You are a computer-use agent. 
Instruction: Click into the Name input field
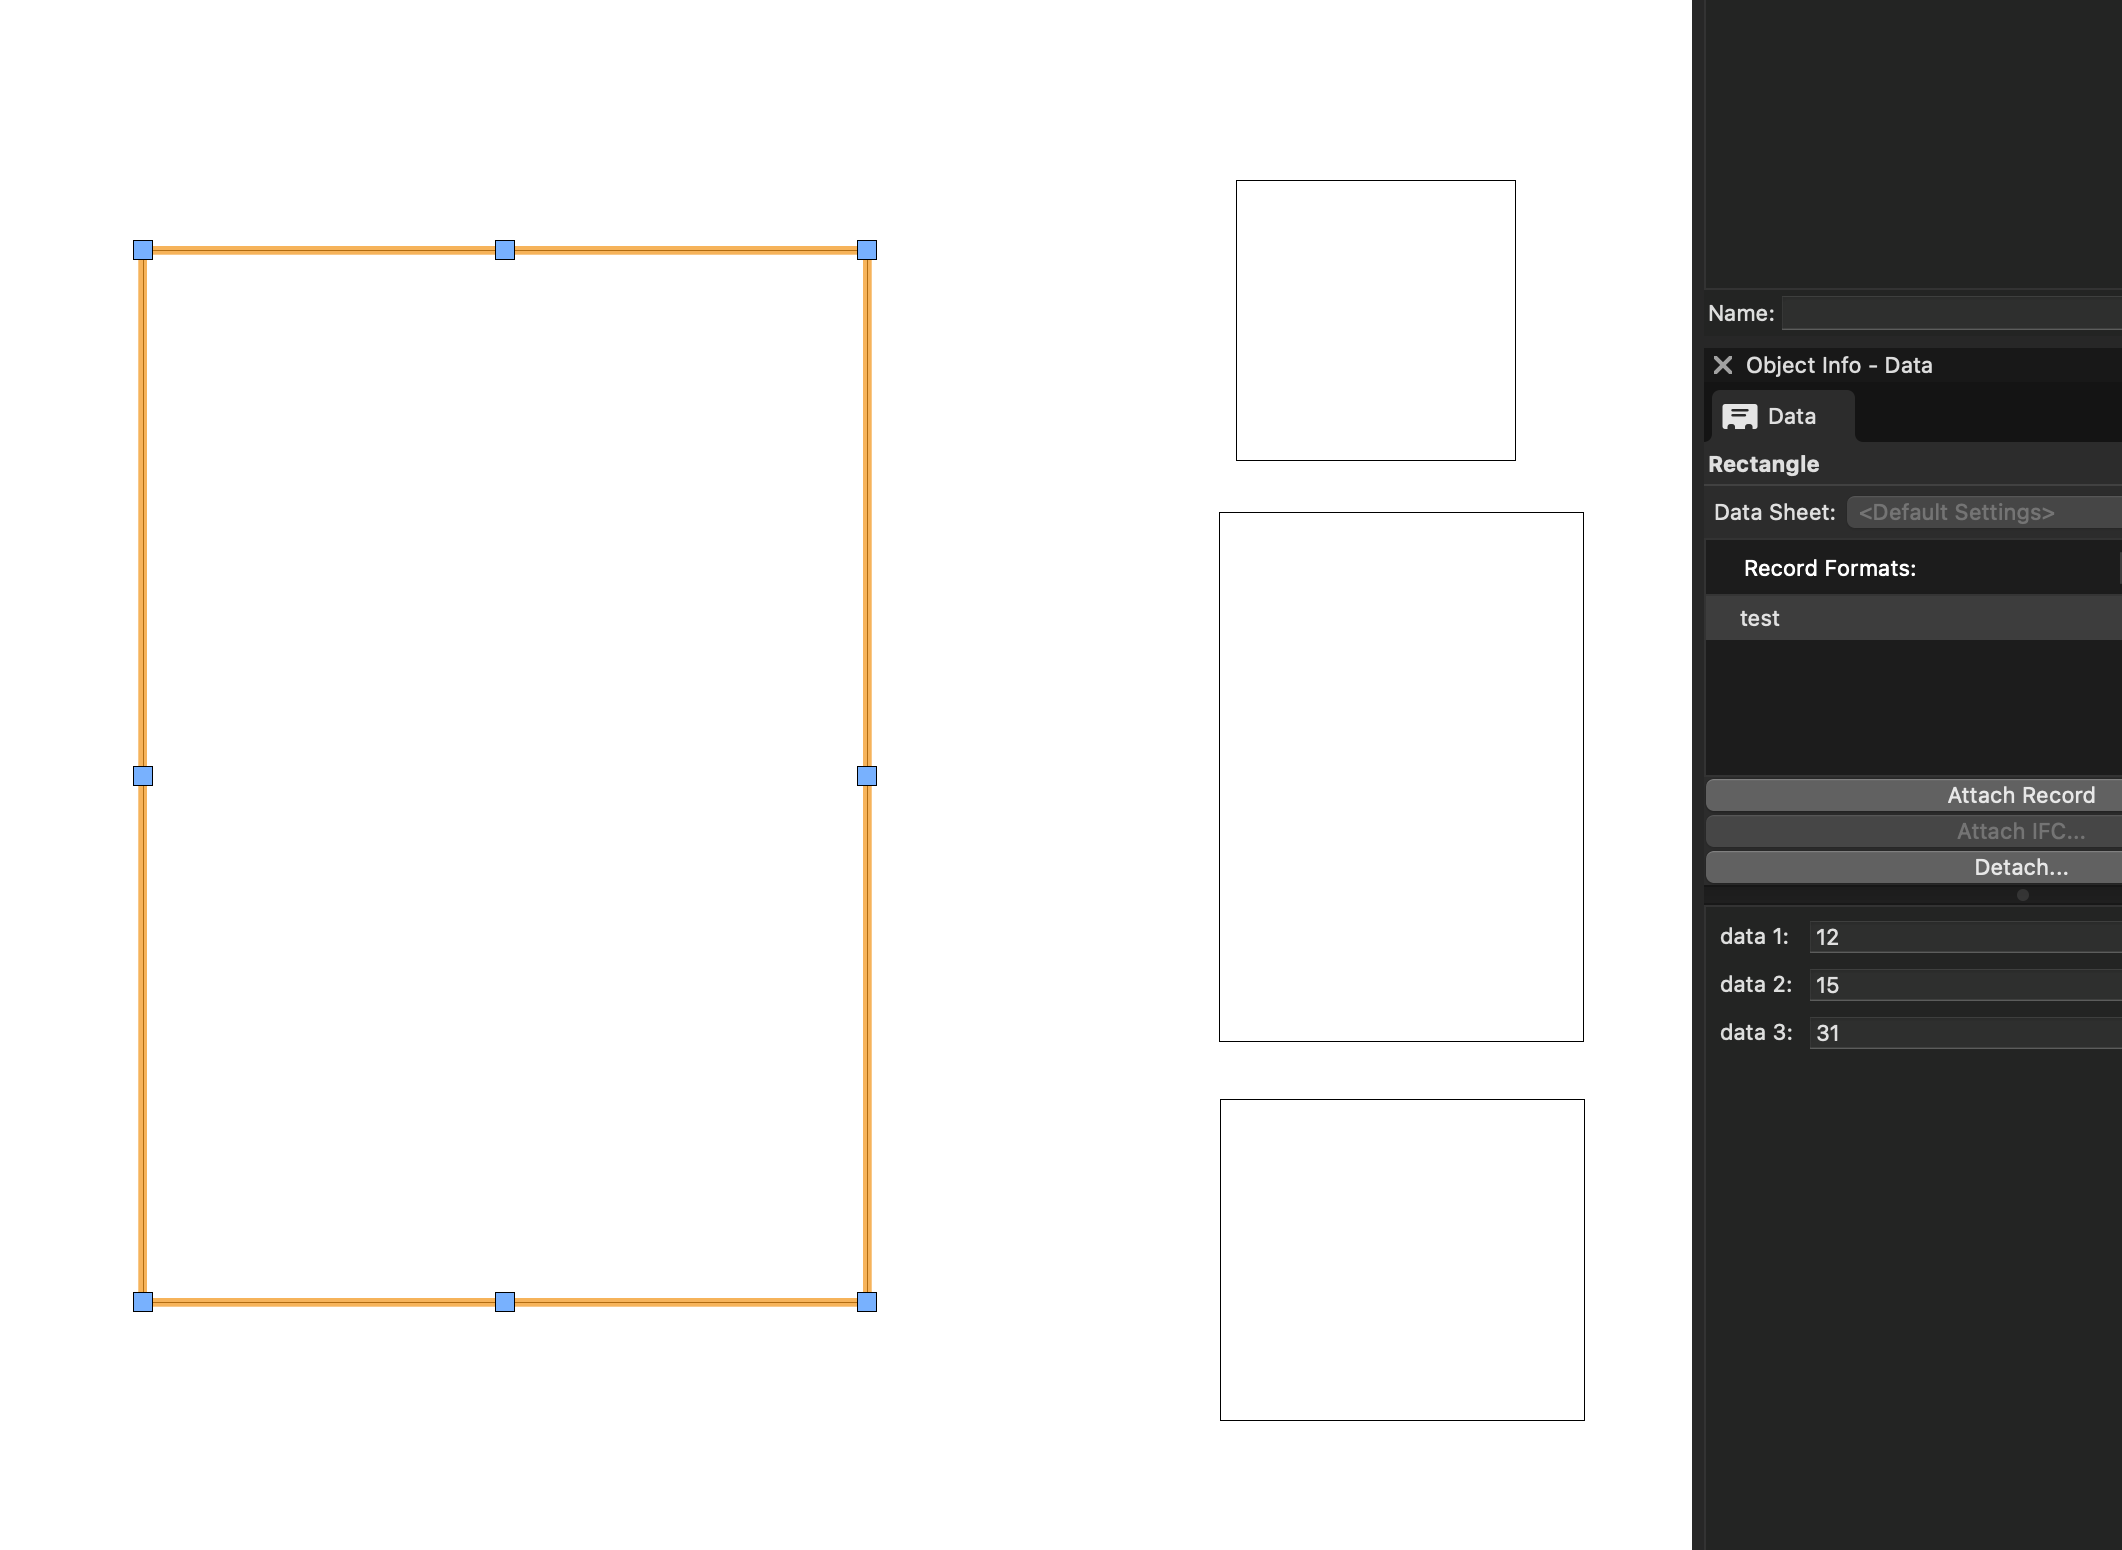[1950, 313]
